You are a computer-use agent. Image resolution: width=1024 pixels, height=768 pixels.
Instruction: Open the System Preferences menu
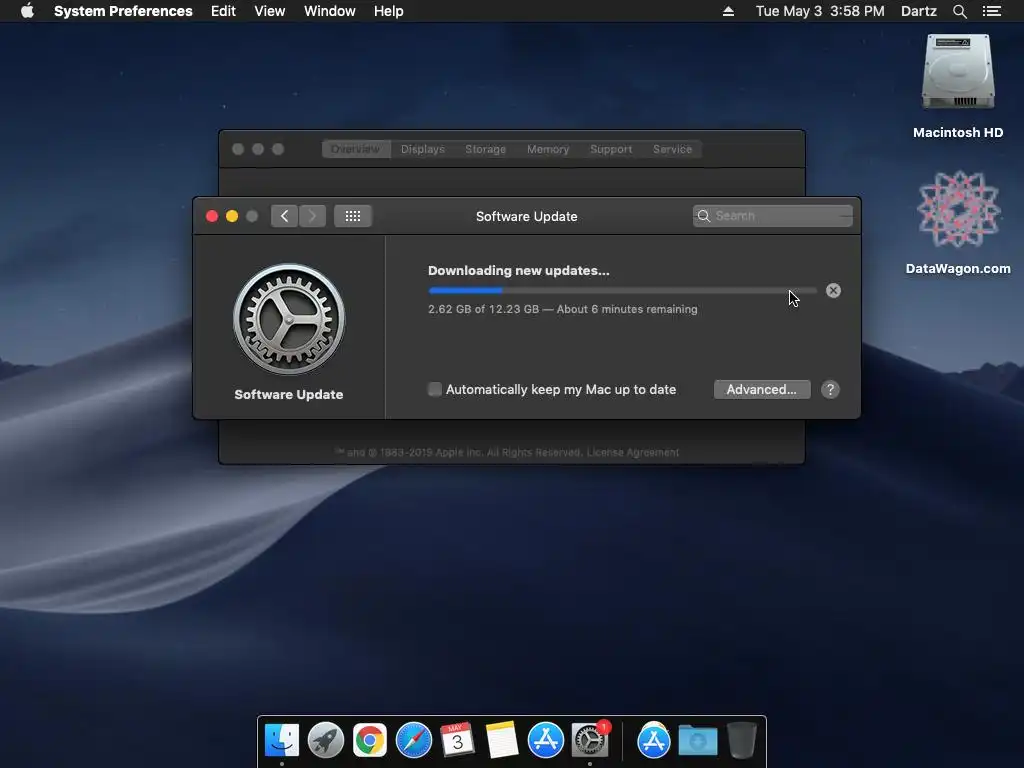pyautogui.click(x=123, y=11)
